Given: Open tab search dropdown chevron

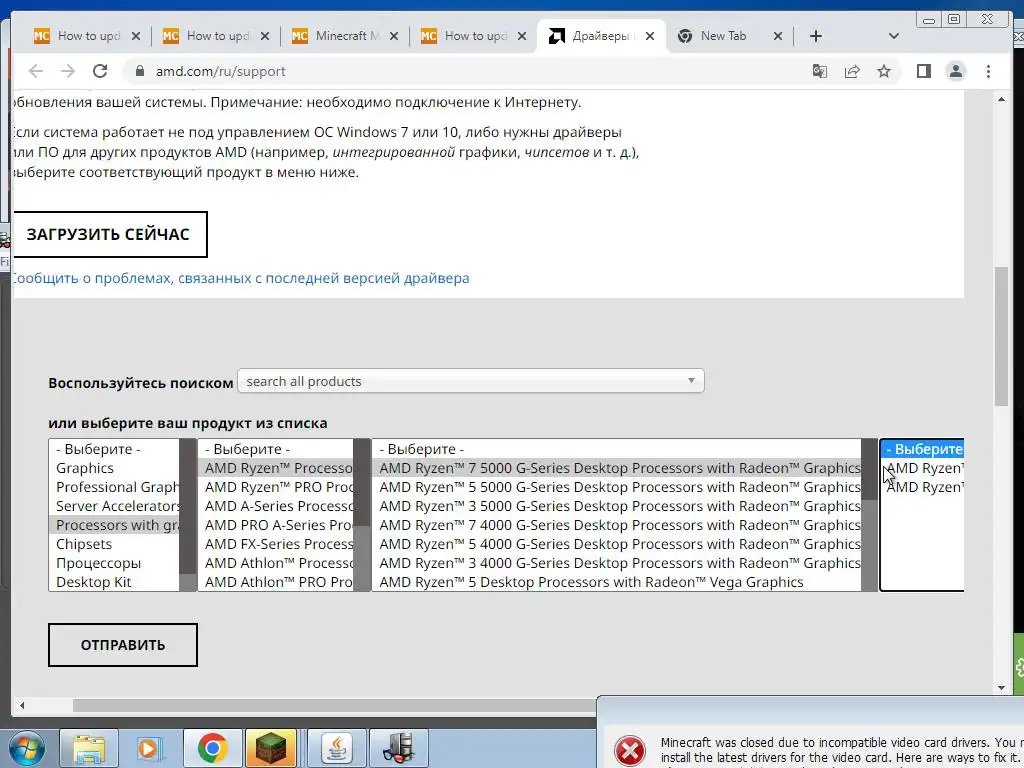Looking at the screenshot, I should click(894, 36).
